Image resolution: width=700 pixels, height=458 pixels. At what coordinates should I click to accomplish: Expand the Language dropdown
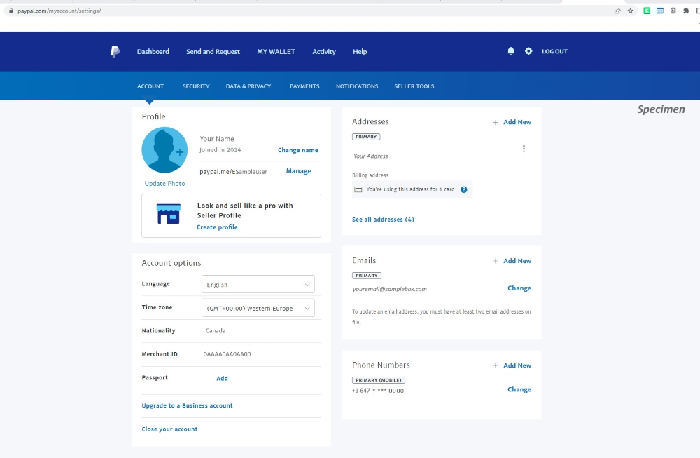(x=258, y=284)
